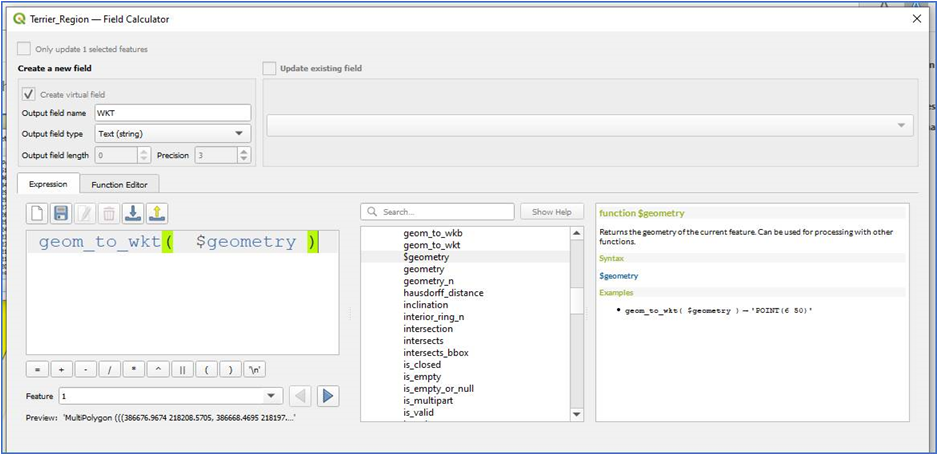Select interior_ring_n in function list

coord(434,317)
